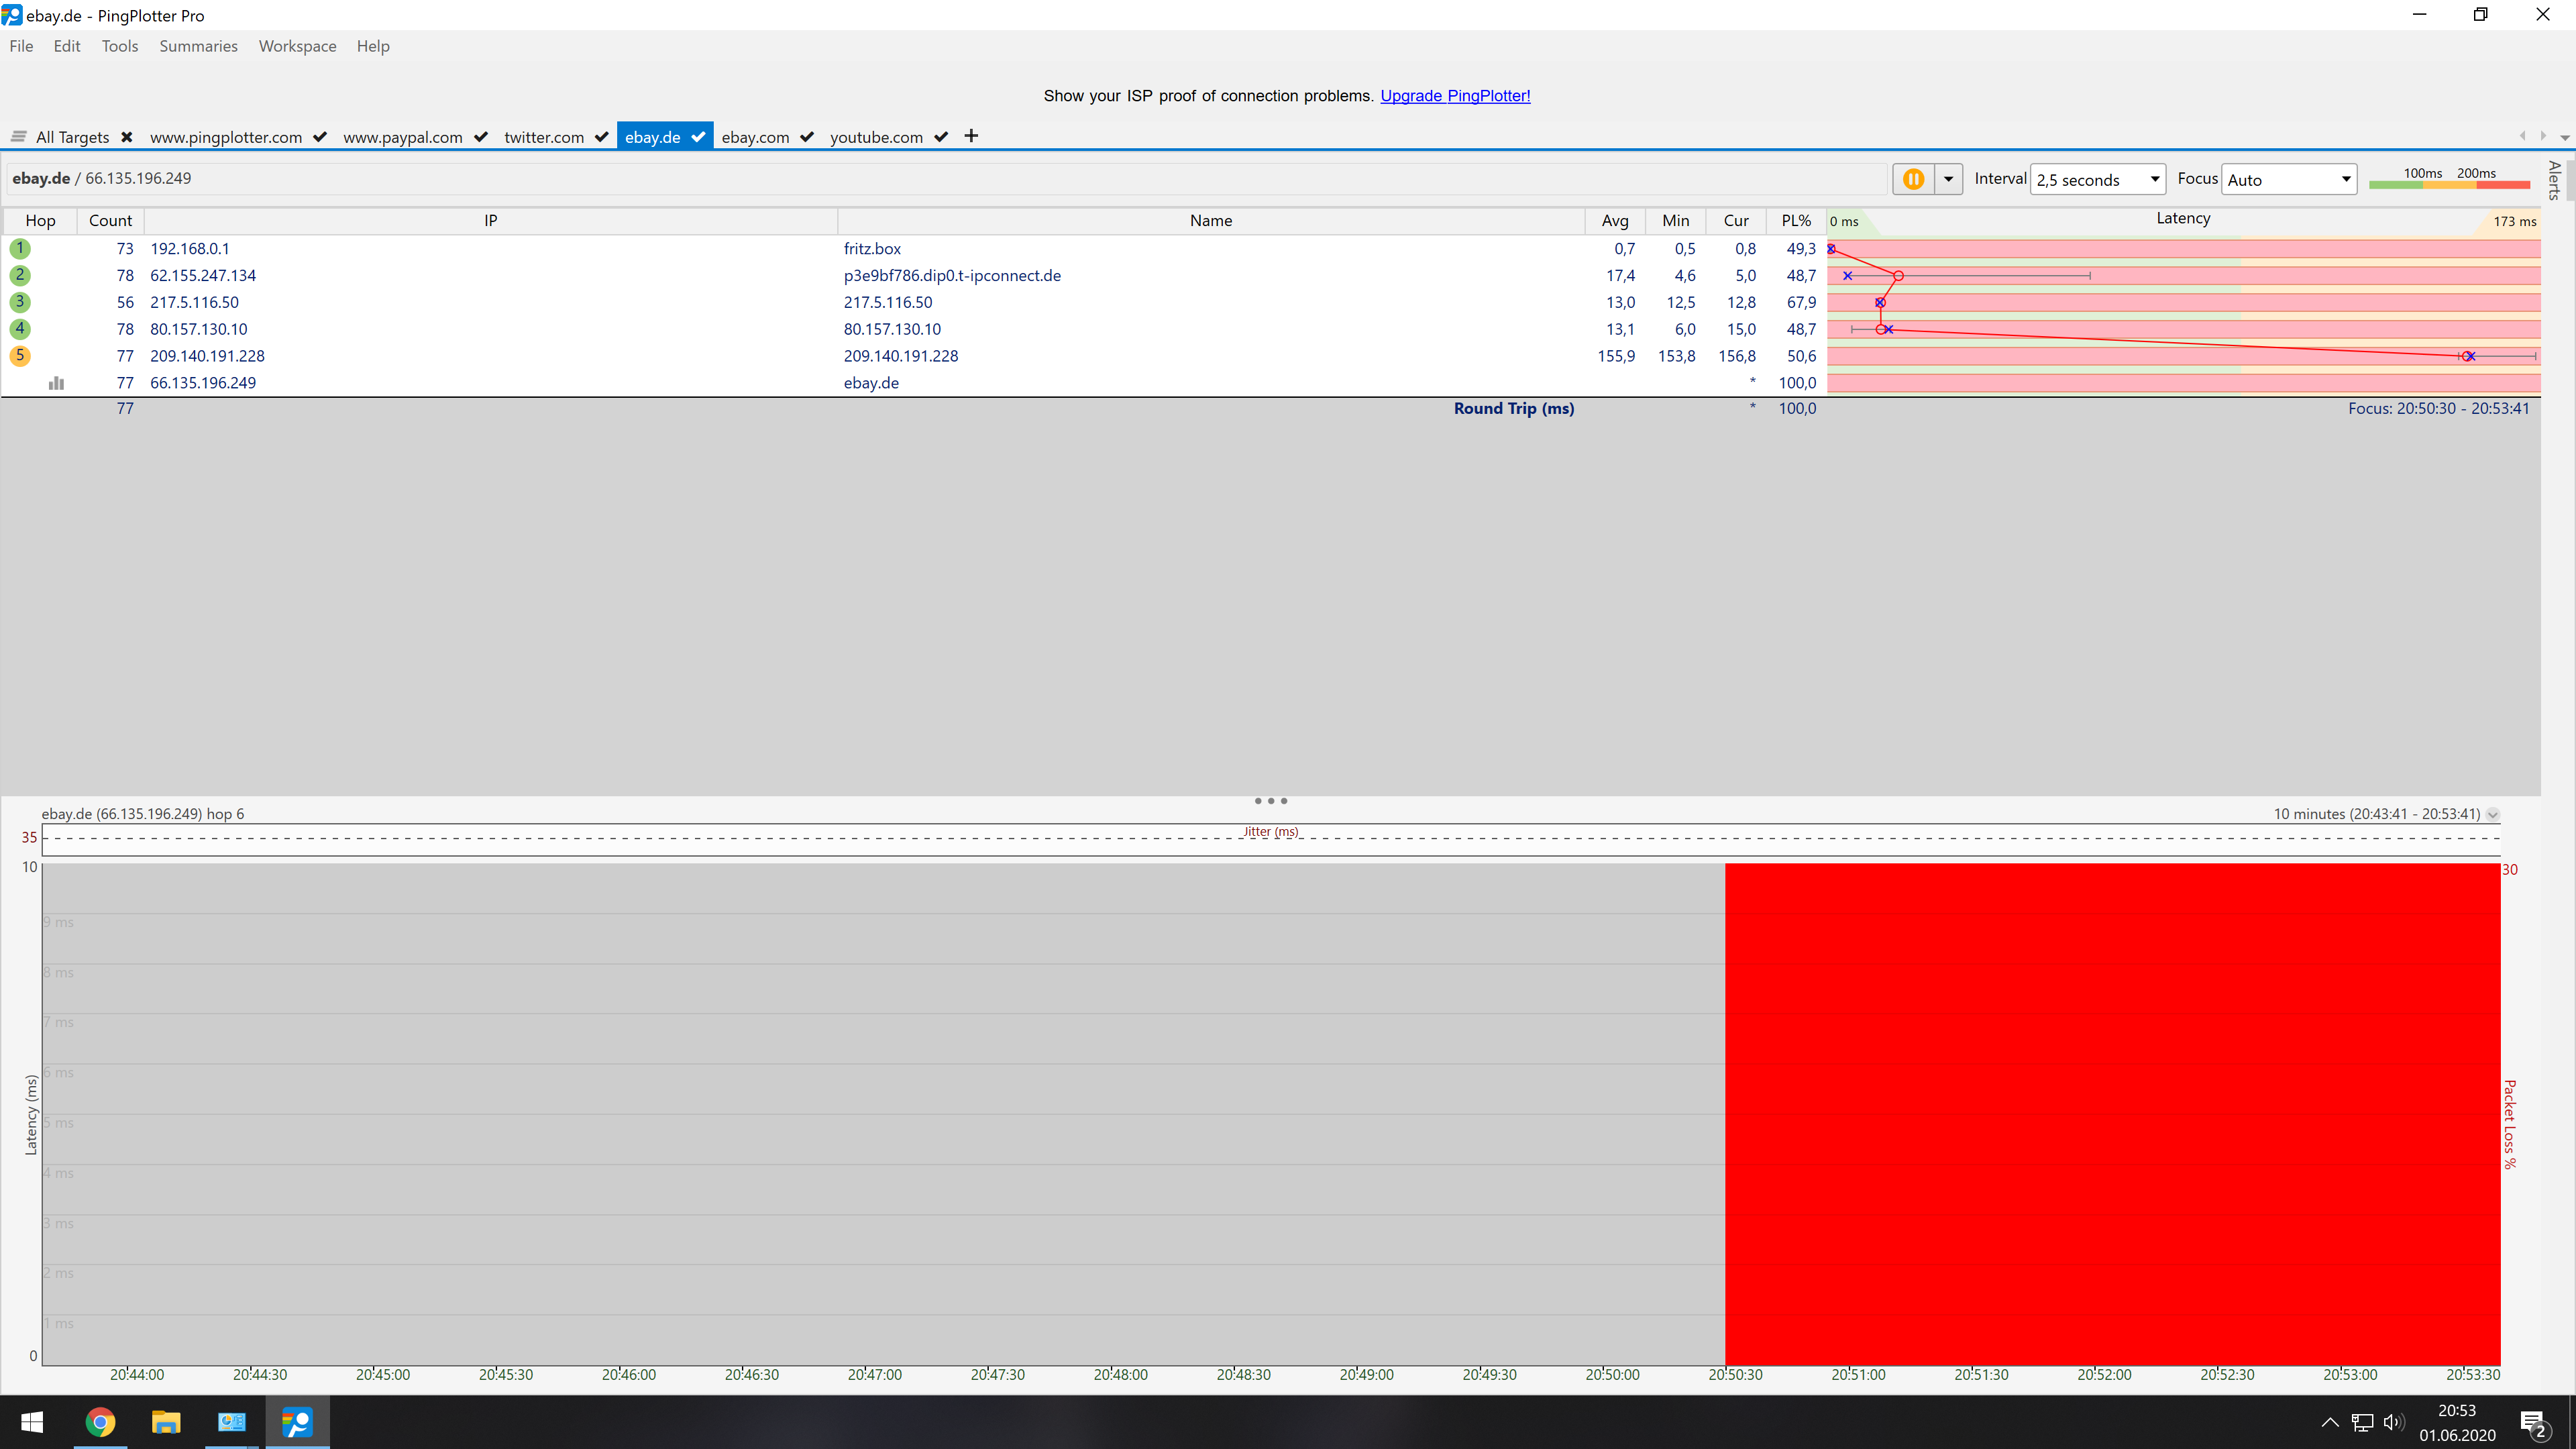Toggle the www.paypal.com tab checkmark

coord(481,137)
